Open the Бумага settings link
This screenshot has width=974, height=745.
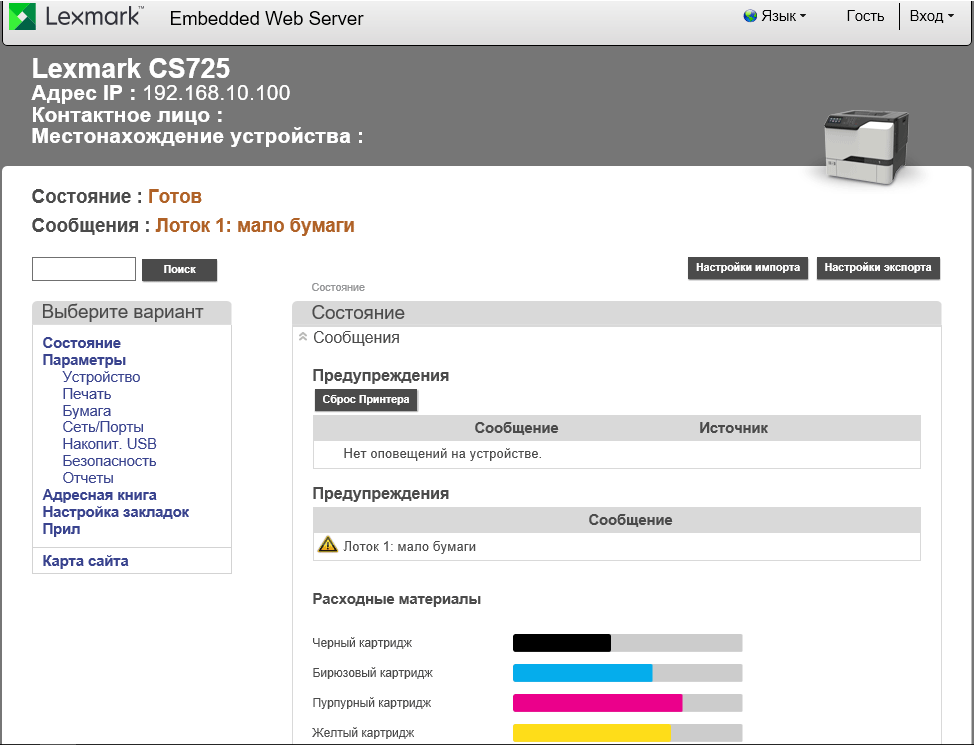tap(87, 411)
